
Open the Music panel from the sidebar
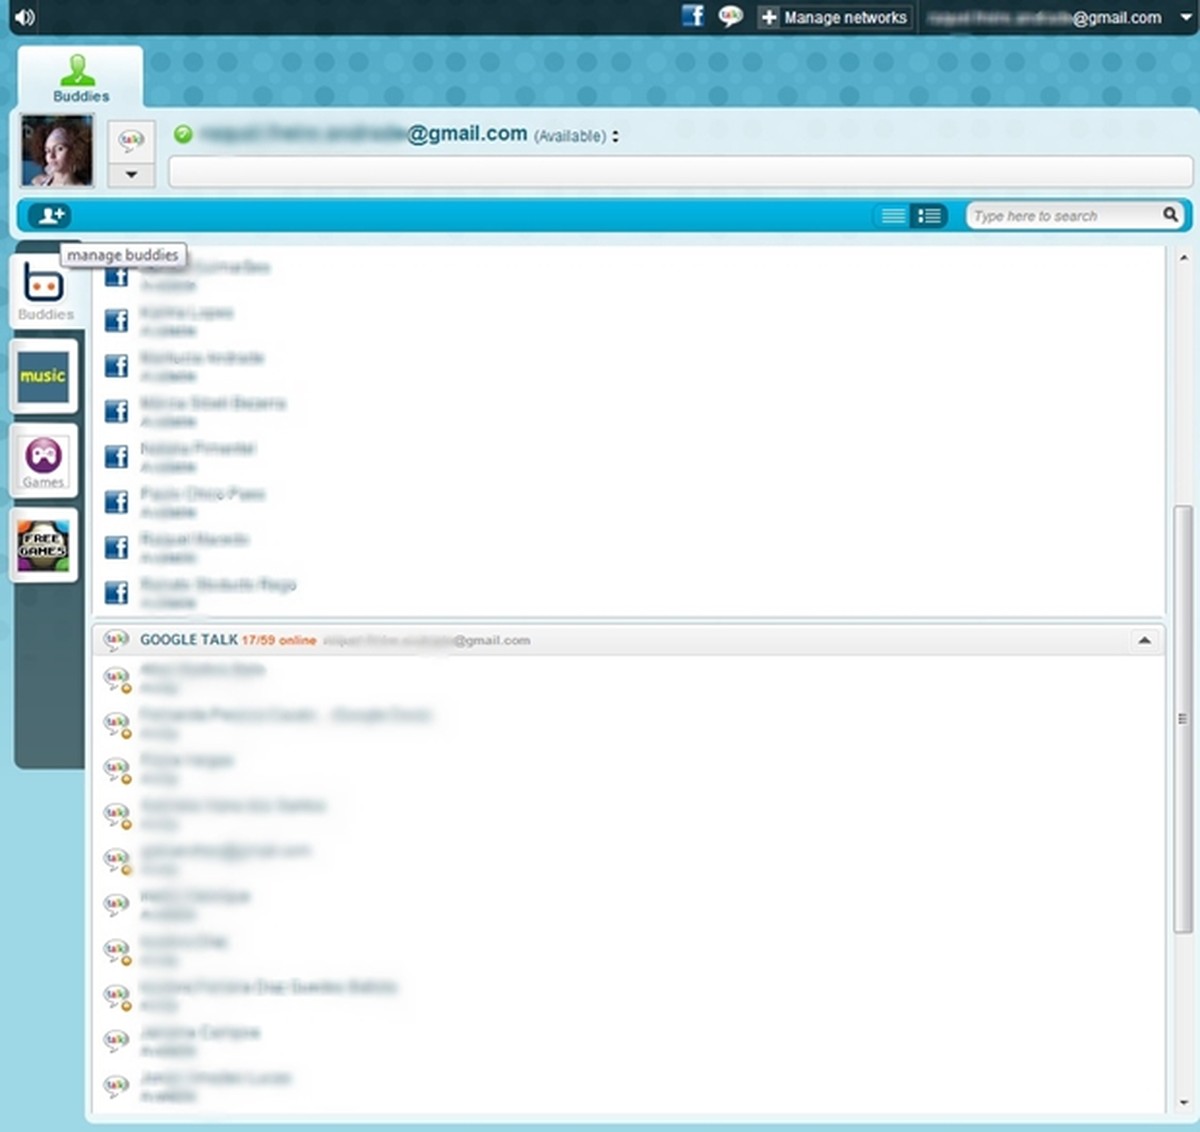[x=44, y=377]
